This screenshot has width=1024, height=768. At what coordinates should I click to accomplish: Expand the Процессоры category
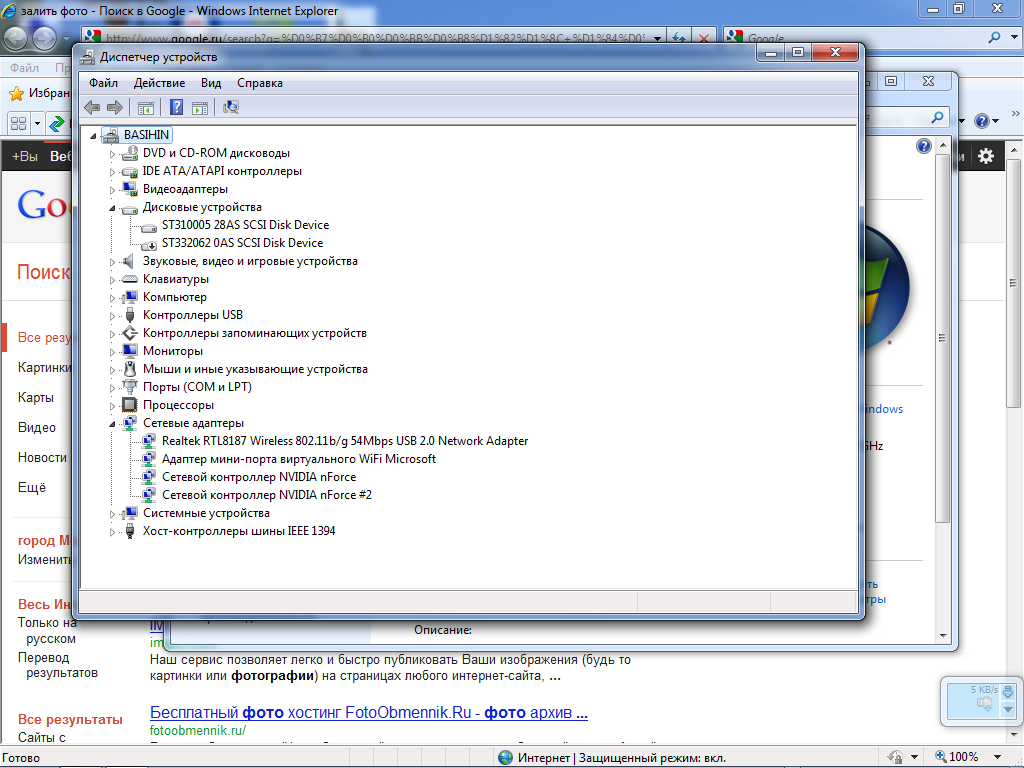click(x=112, y=406)
